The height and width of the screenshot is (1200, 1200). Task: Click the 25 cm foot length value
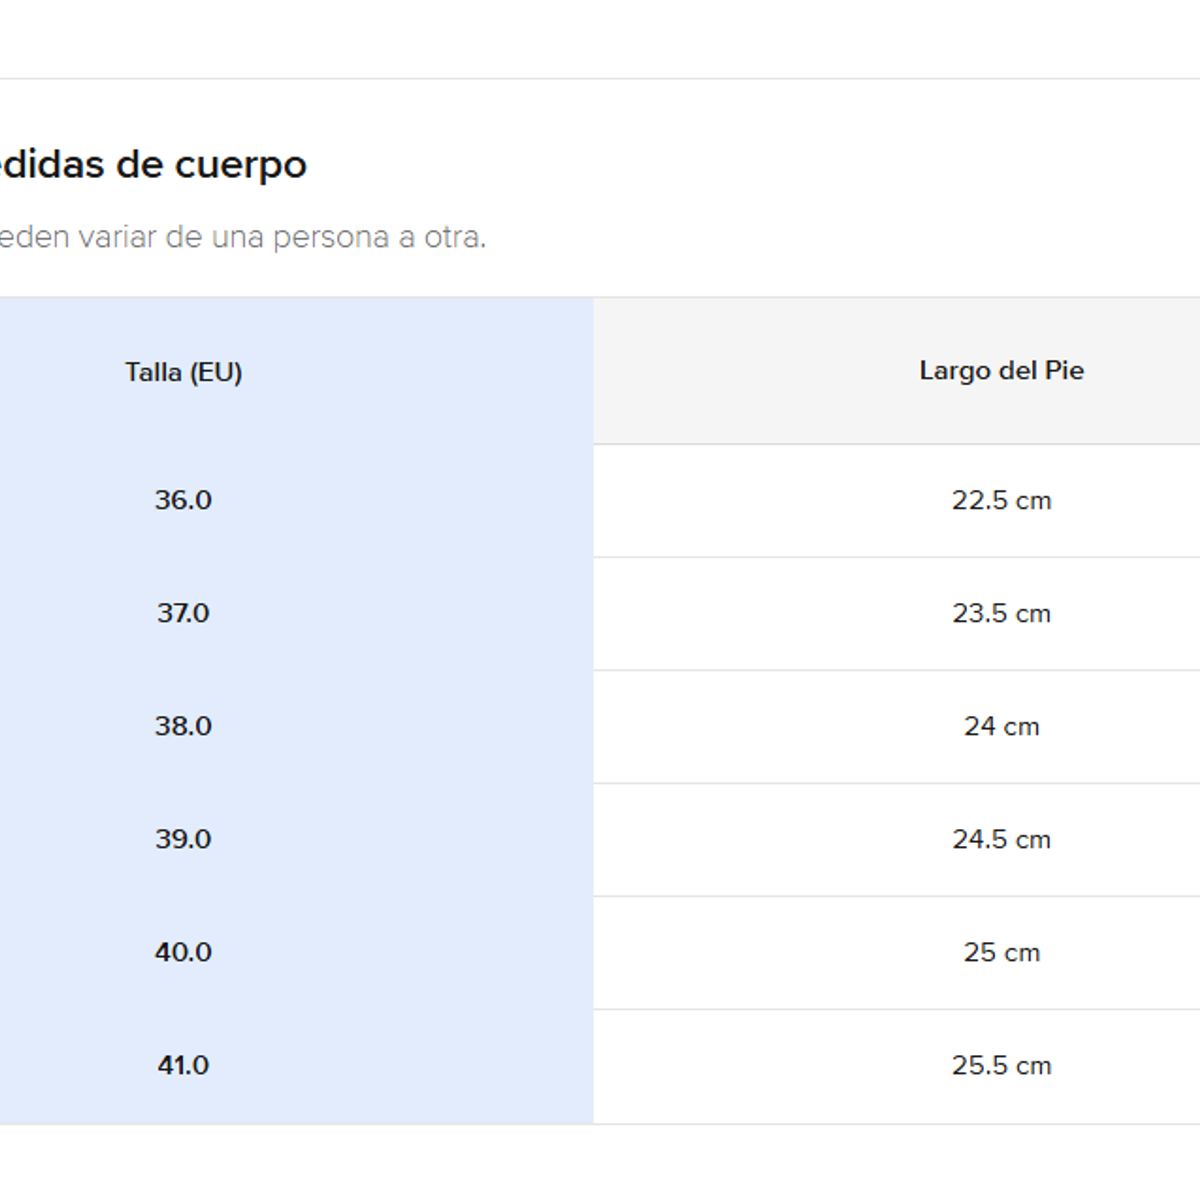[1001, 952]
